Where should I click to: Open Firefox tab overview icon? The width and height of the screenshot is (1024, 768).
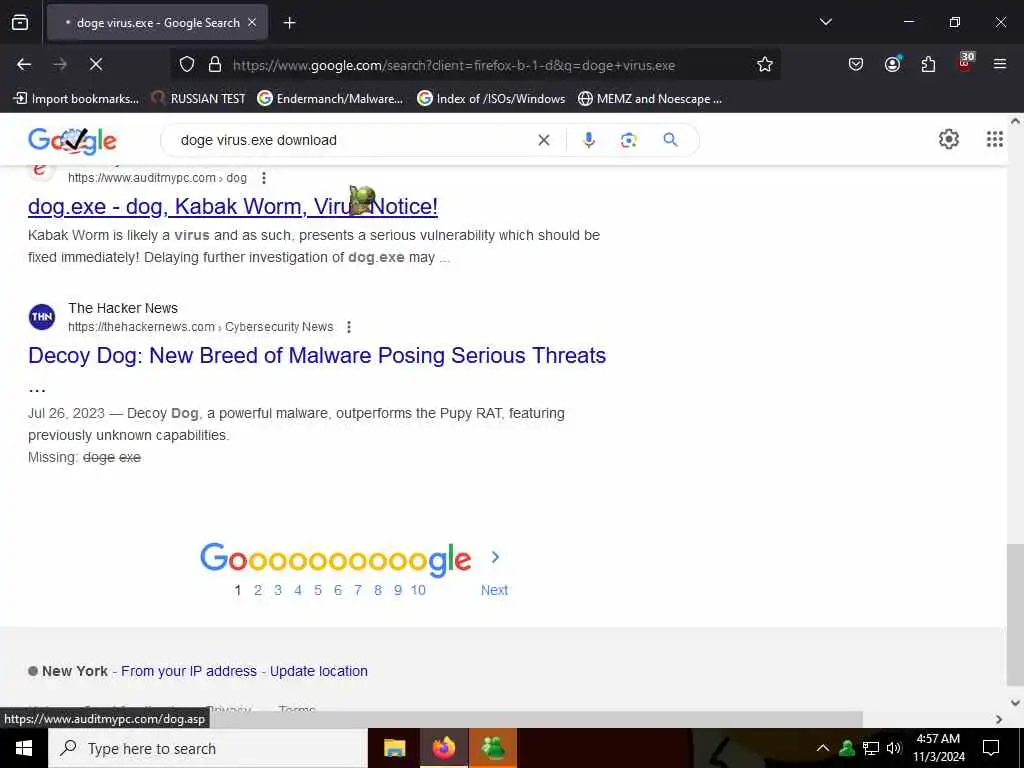pyautogui.click(x=20, y=23)
